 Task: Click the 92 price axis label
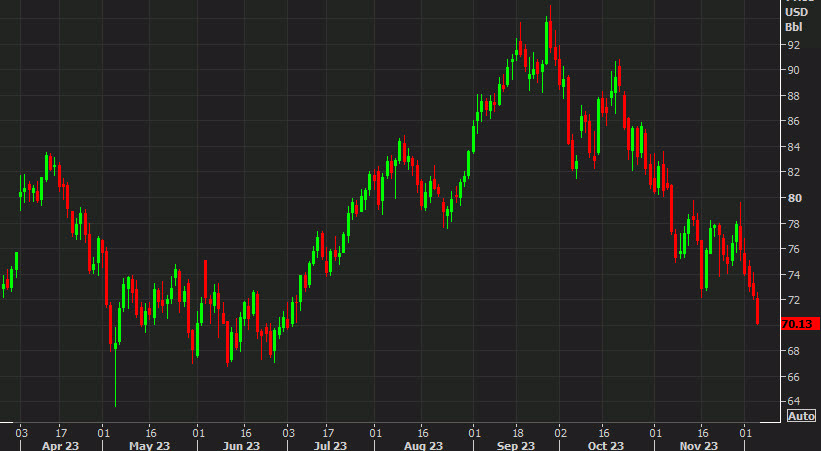tap(793, 45)
